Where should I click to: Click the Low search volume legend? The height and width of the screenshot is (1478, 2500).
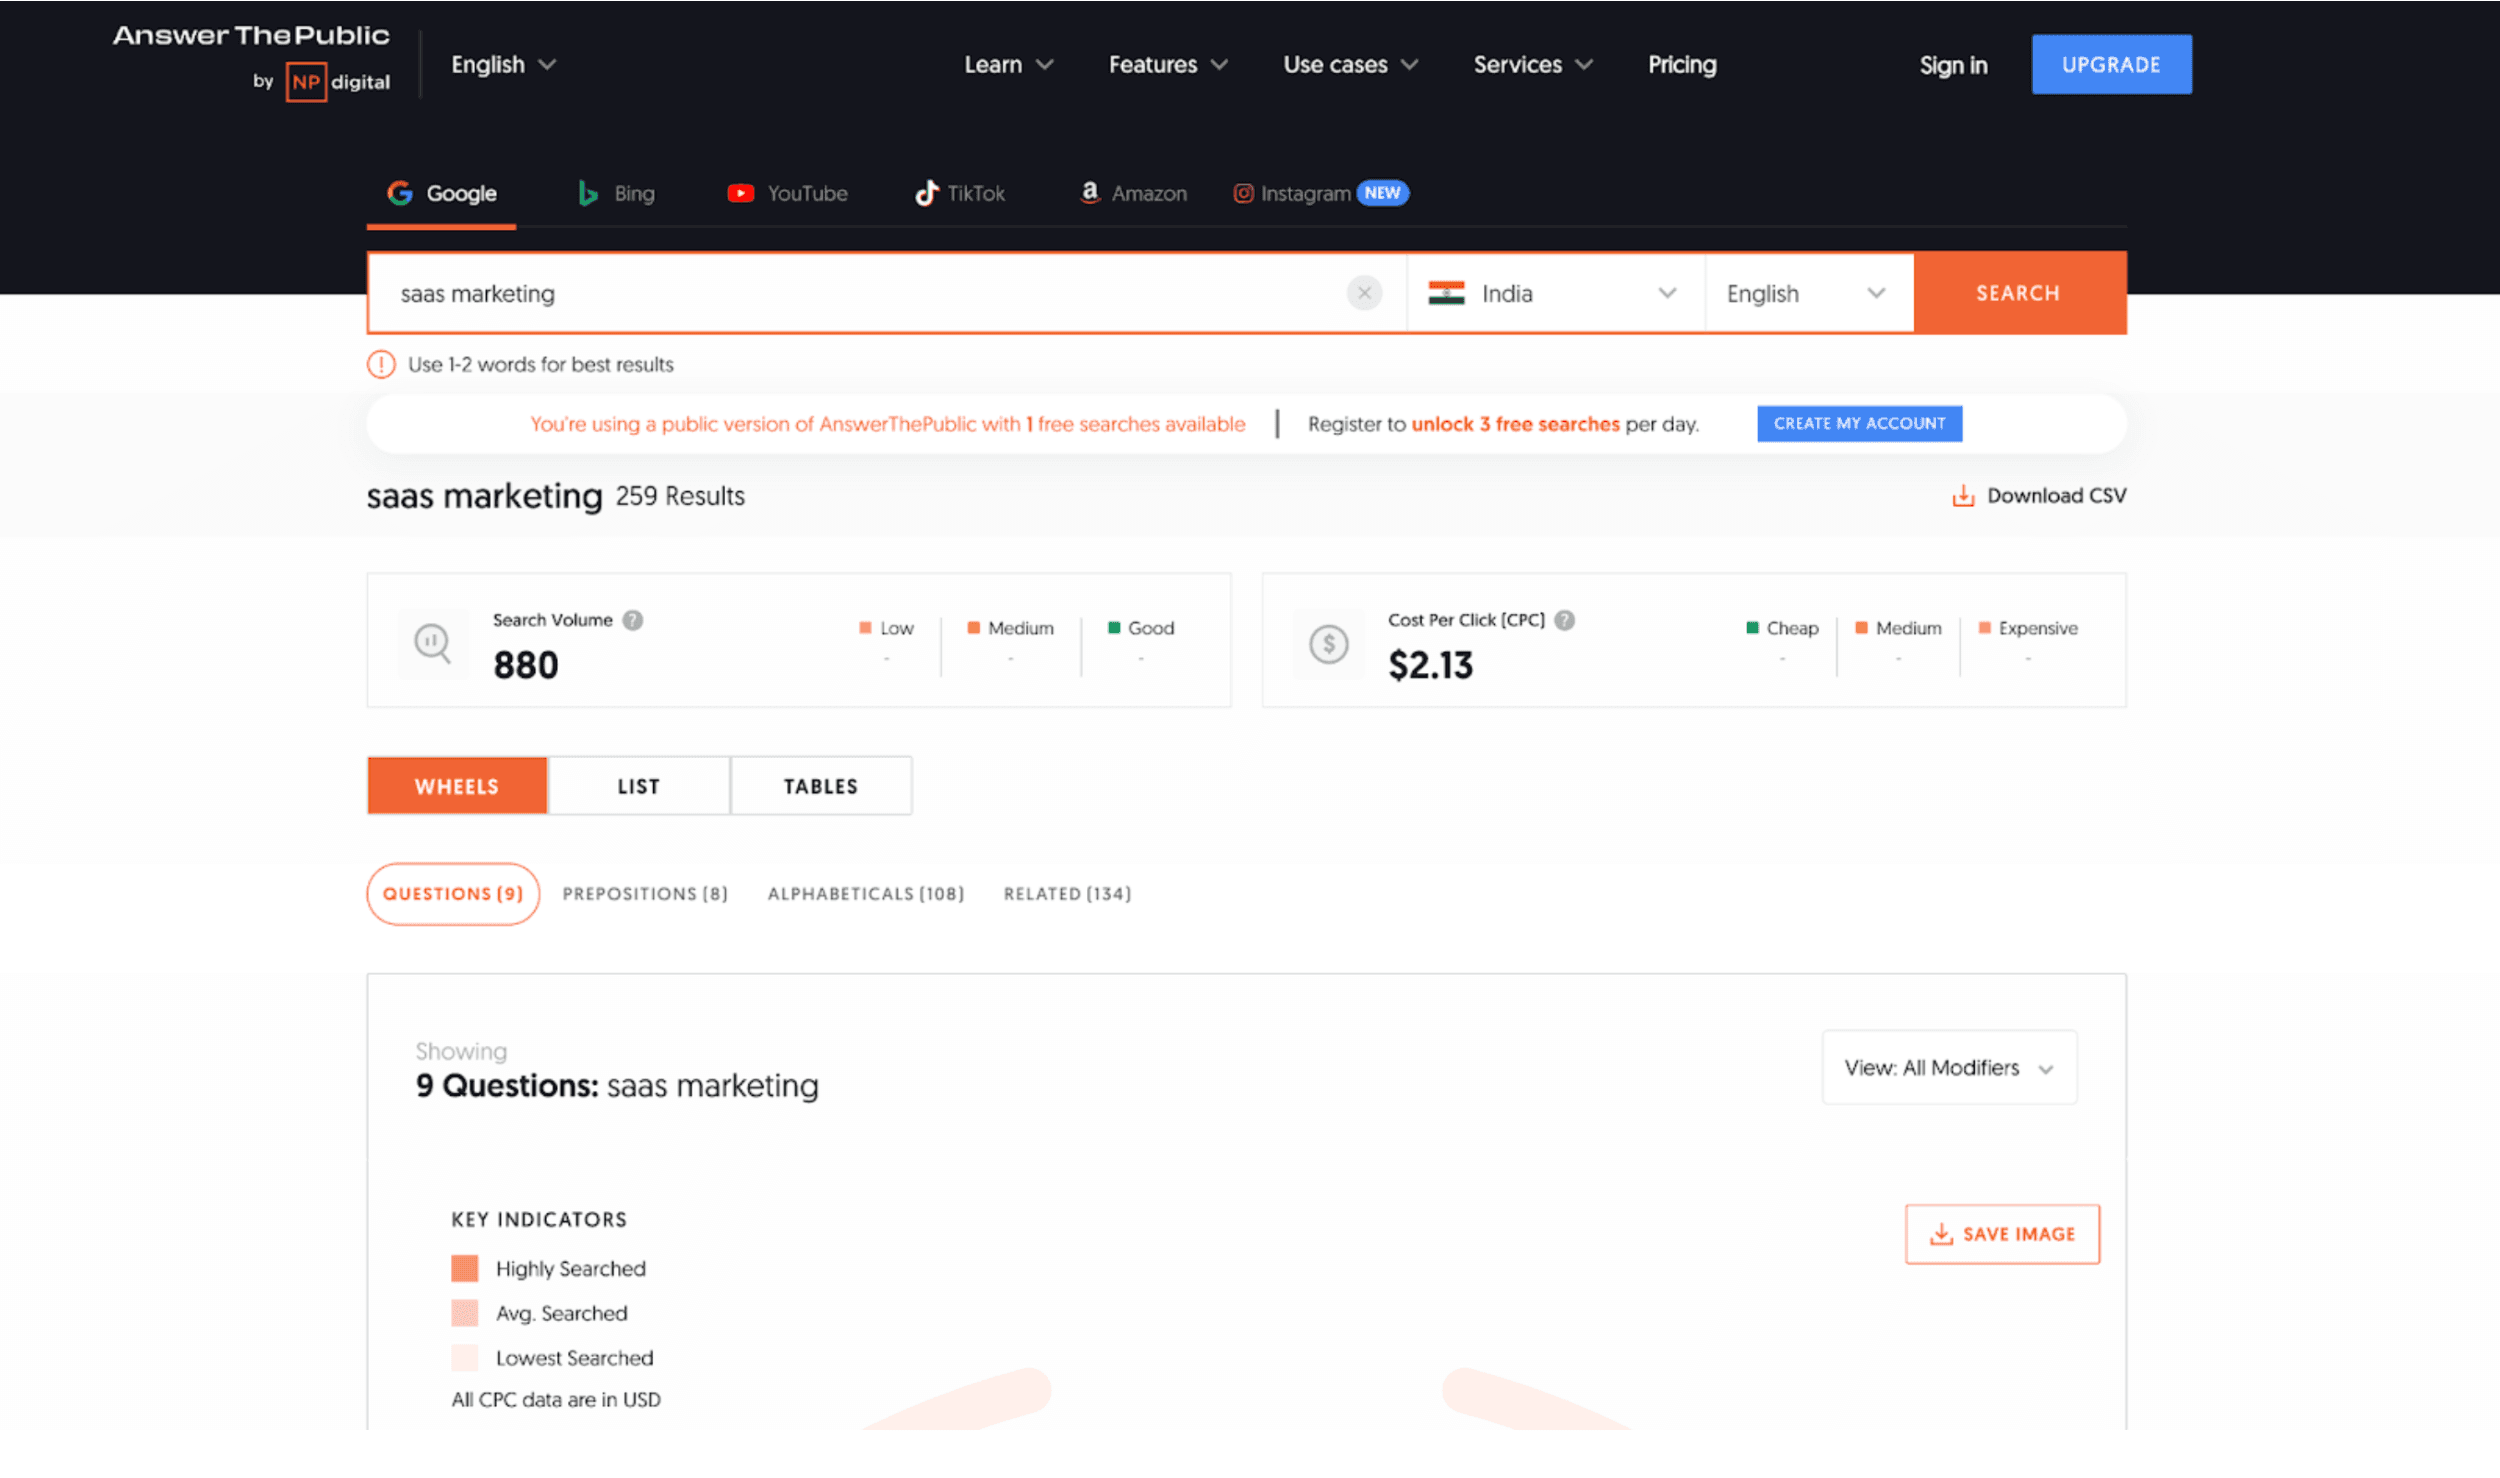click(886, 628)
